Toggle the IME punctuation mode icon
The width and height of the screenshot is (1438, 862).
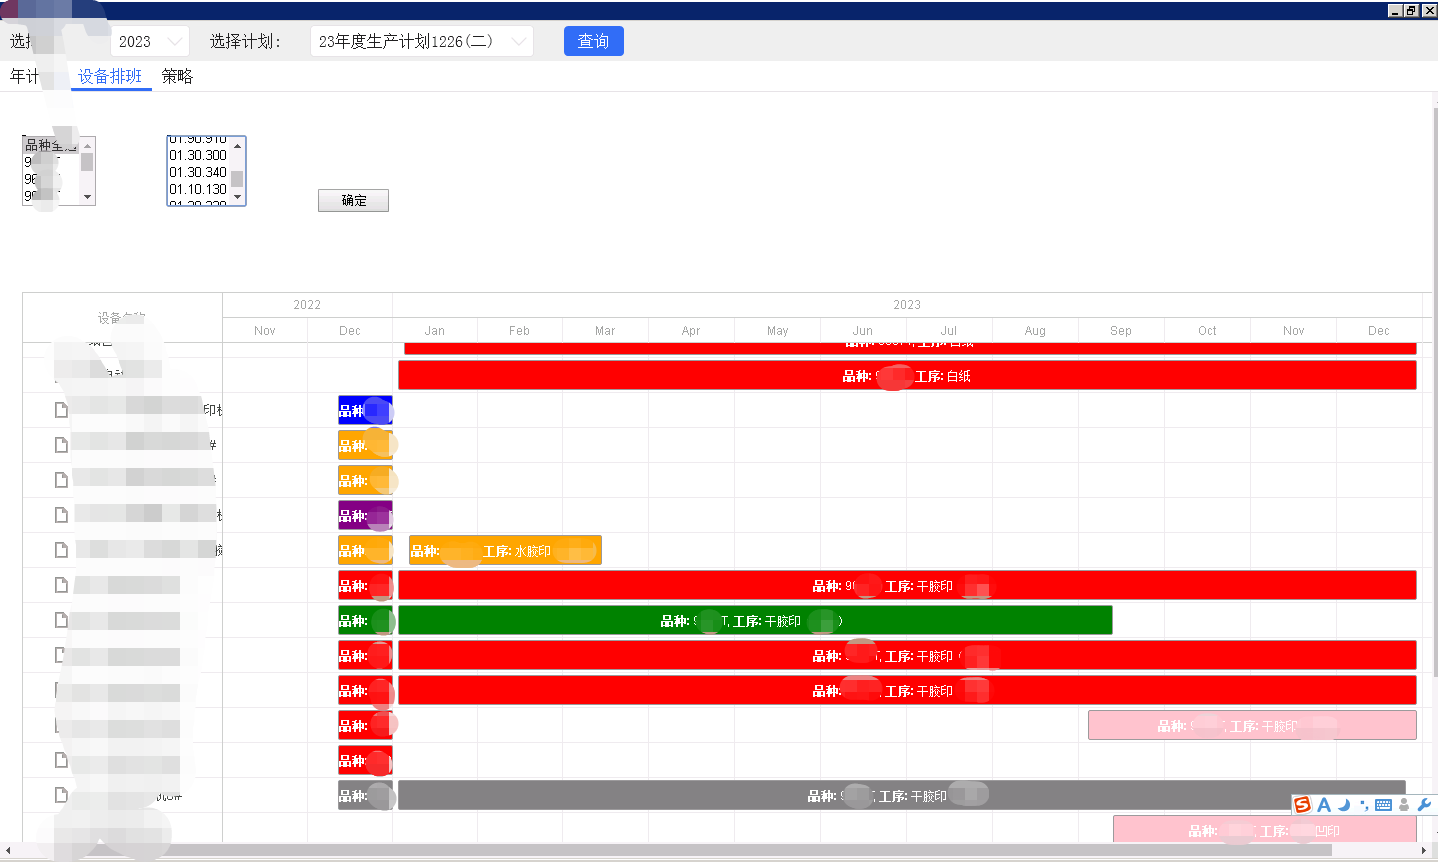click(1364, 805)
